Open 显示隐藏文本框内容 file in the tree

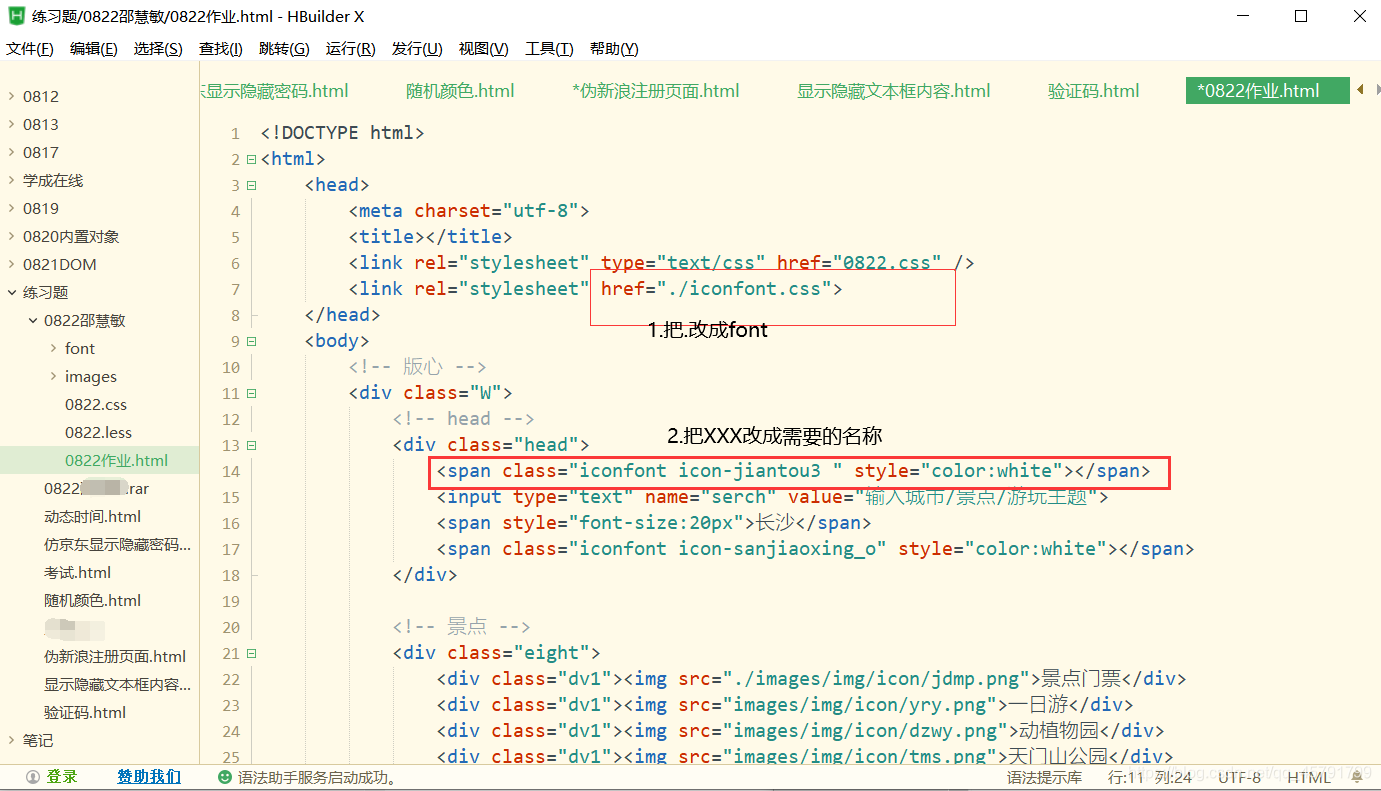pos(117,685)
